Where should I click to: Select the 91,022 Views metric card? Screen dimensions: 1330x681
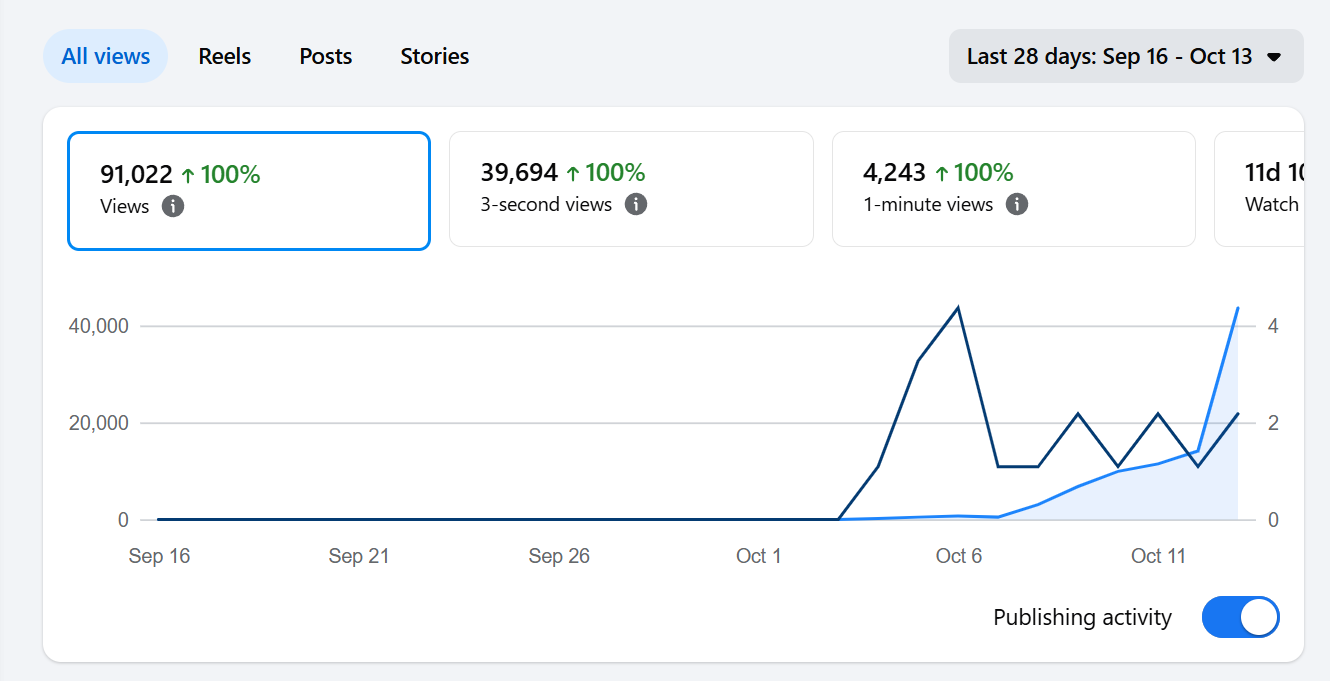[249, 190]
